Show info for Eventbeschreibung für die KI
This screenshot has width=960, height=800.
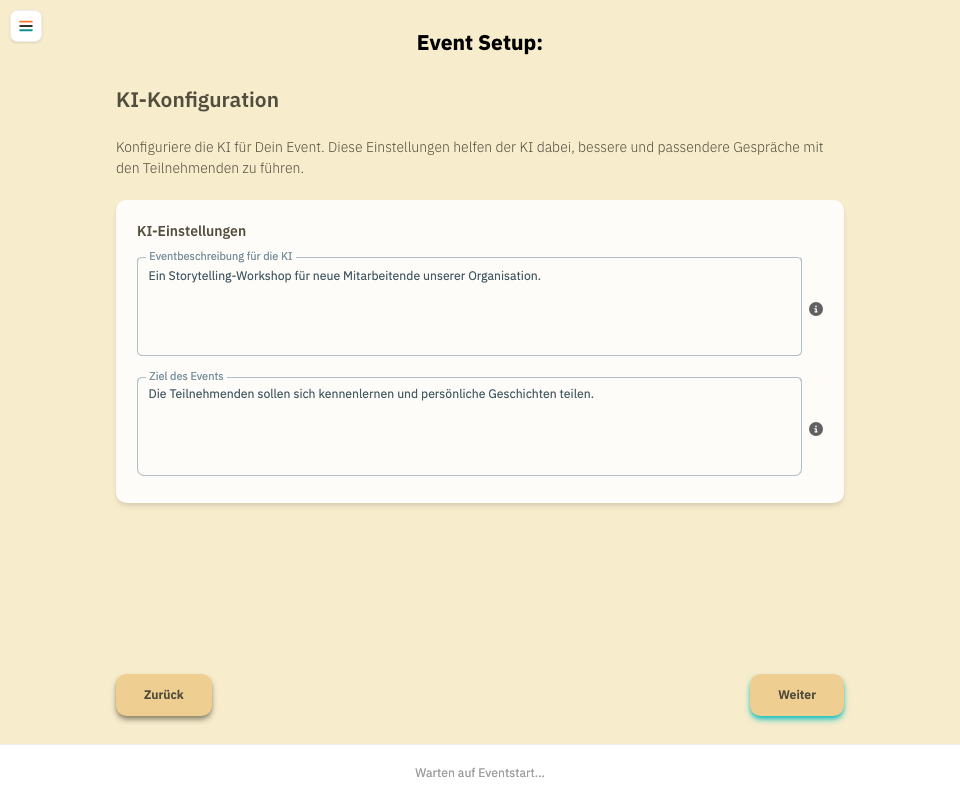tap(816, 309)
